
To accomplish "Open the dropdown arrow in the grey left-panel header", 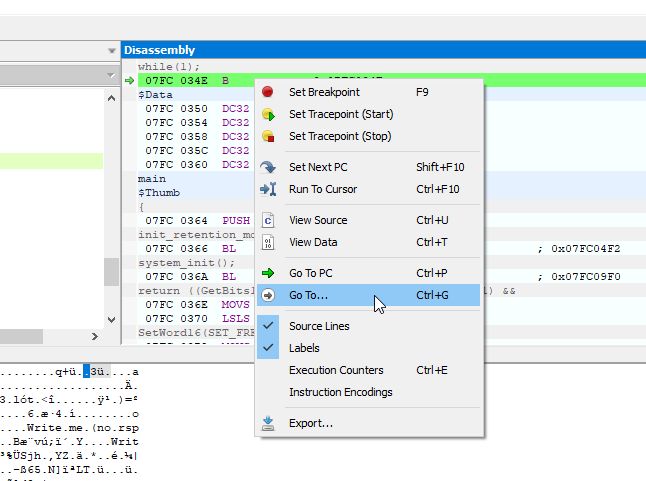I will coord(110,75).
